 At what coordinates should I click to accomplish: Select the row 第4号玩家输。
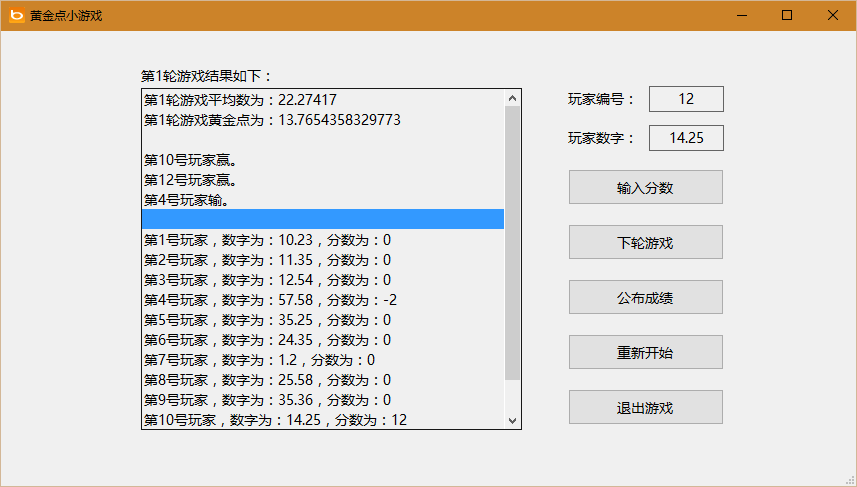tap(322, 200)
